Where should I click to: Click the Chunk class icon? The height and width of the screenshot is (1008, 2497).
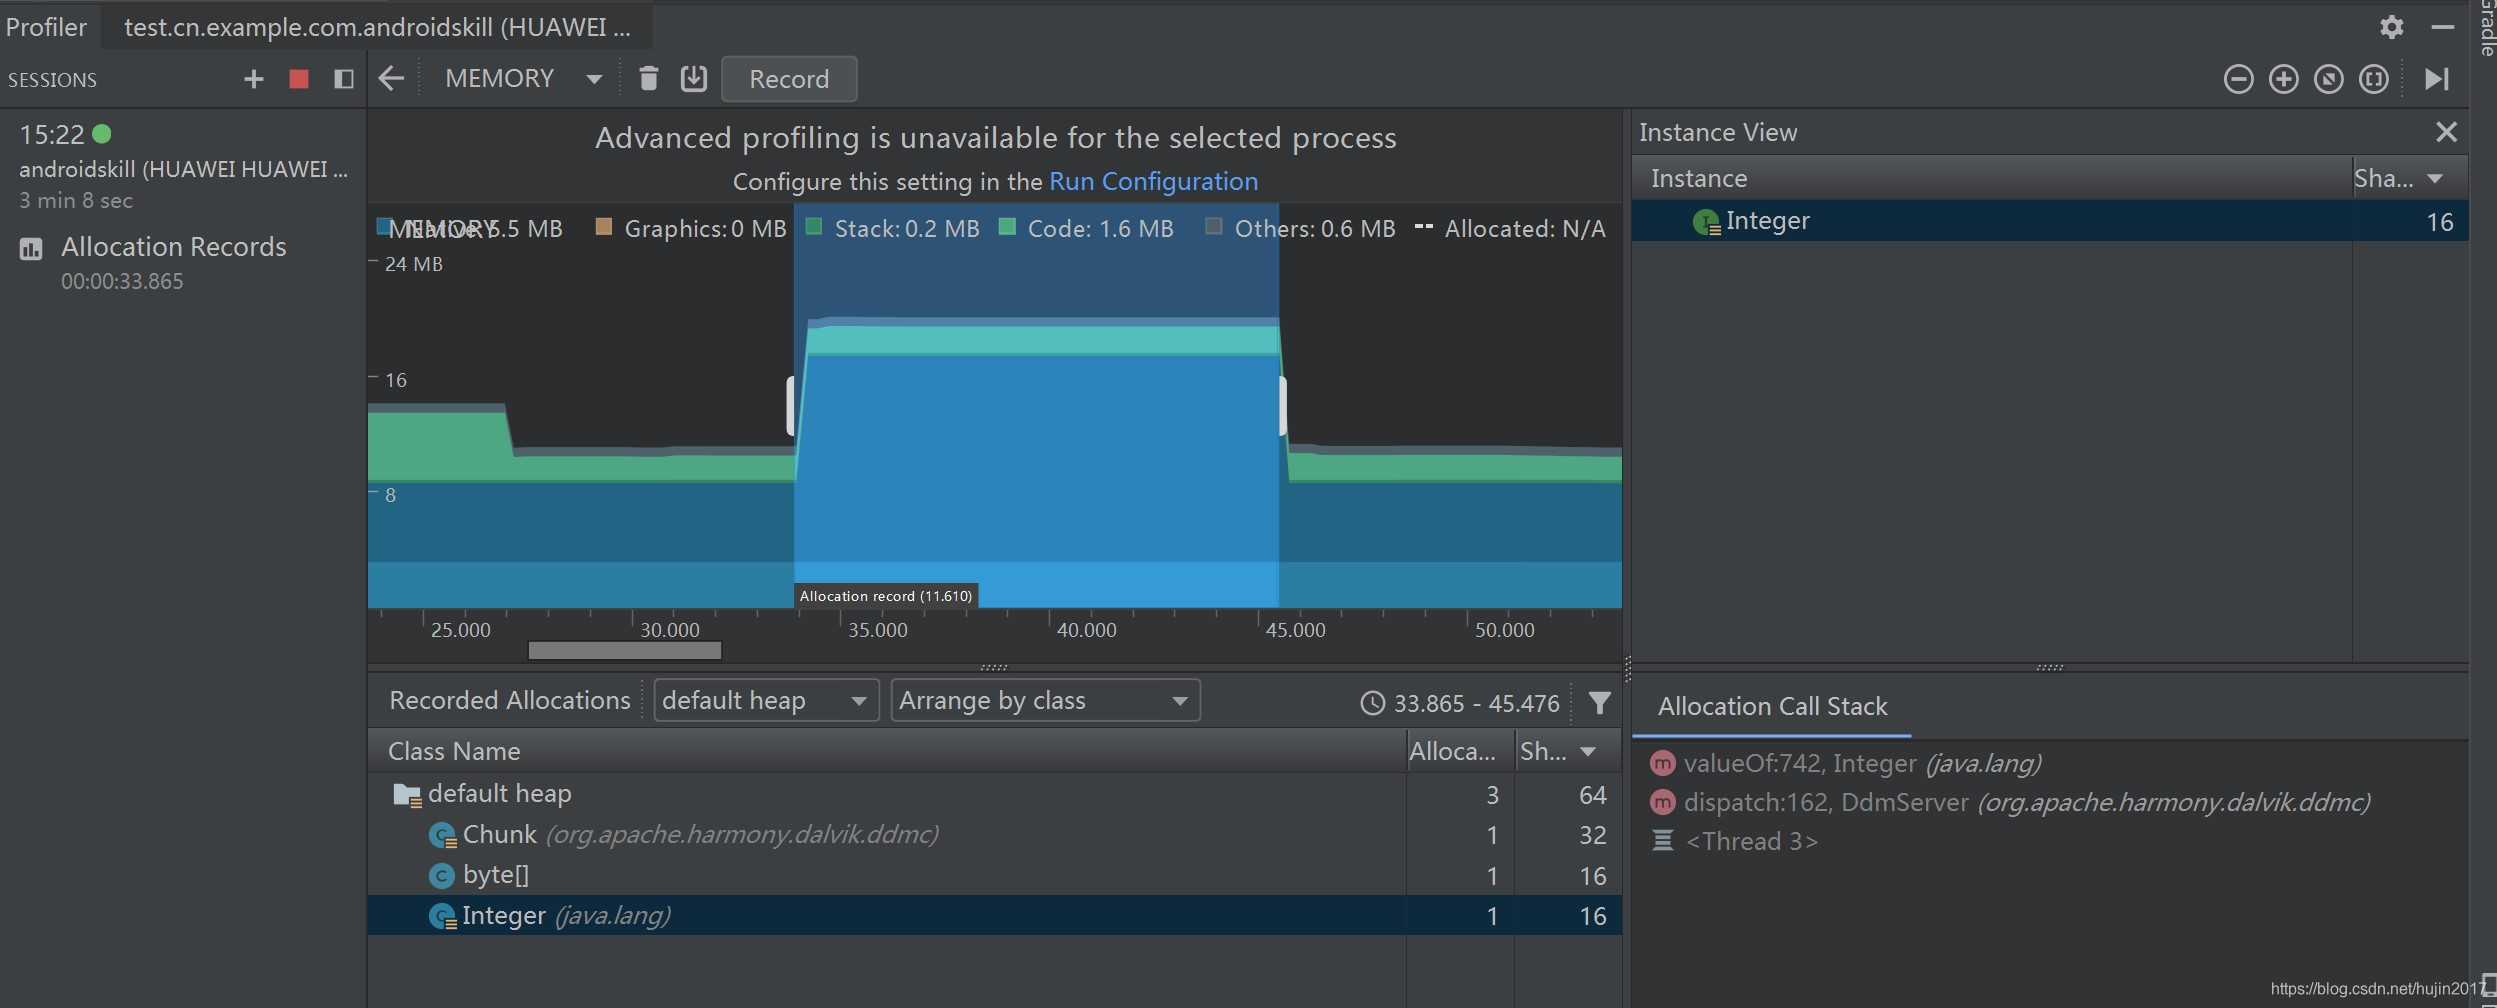click(x=442, y=835)
